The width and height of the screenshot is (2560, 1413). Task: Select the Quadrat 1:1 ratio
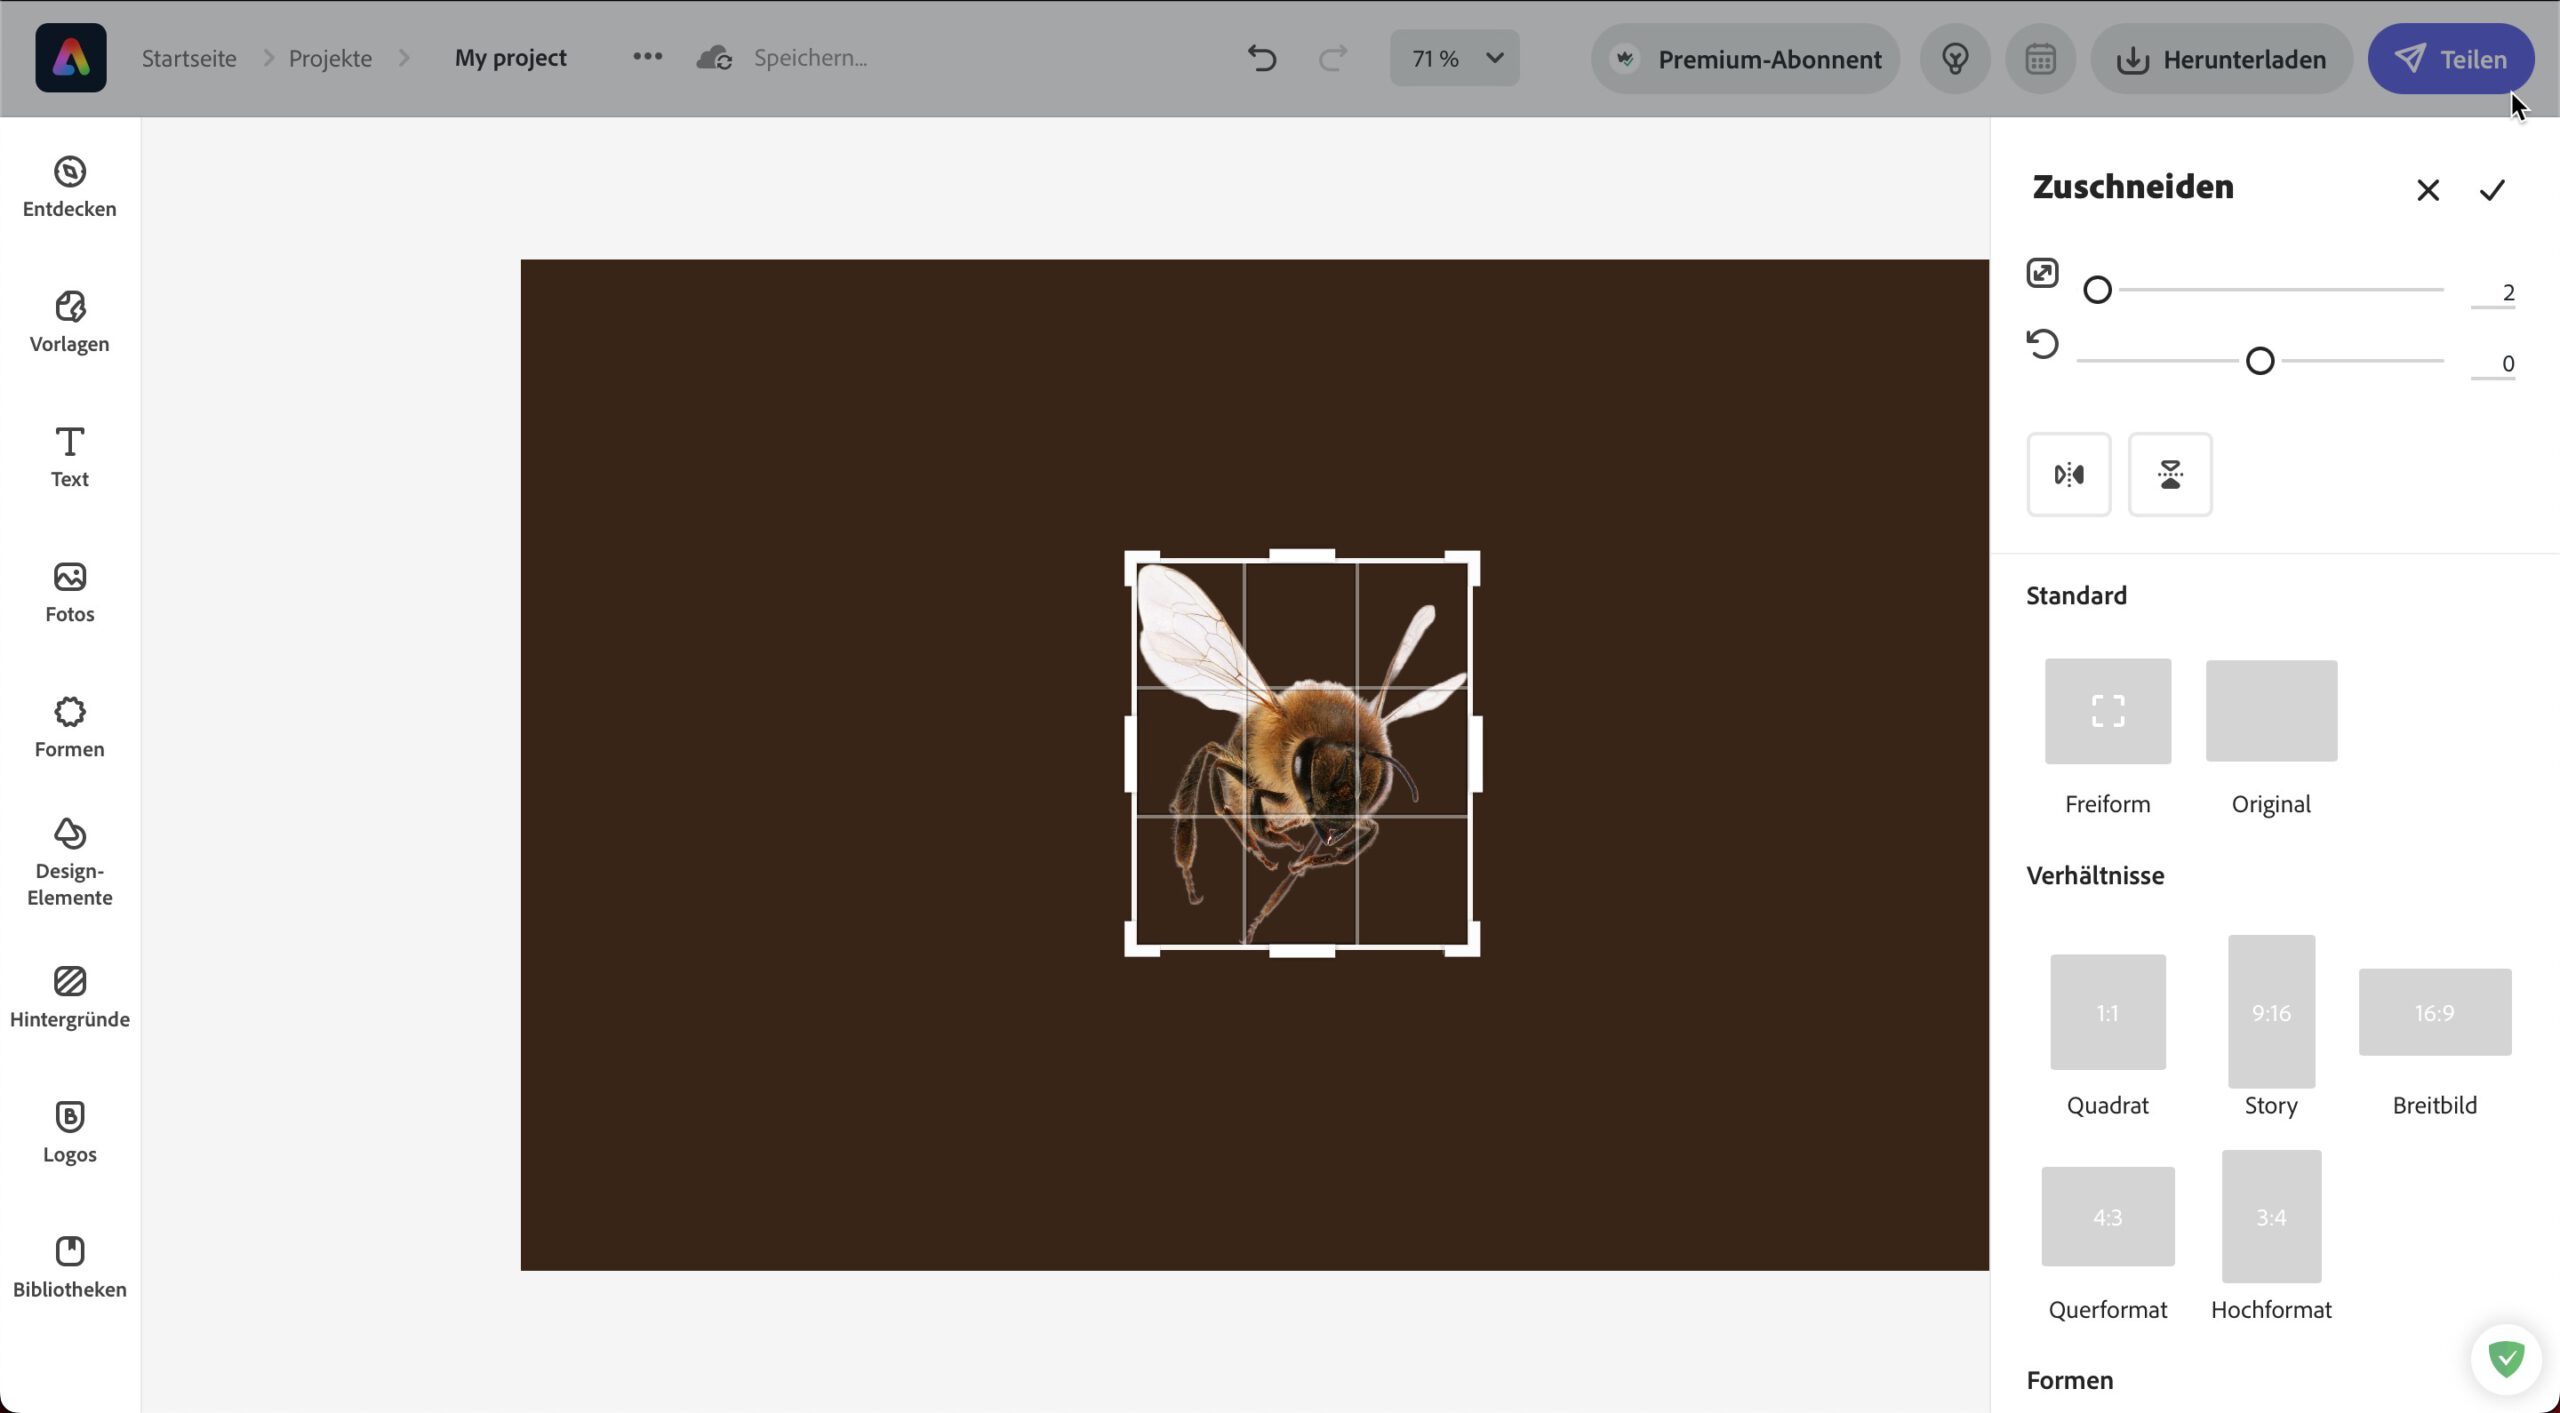tap(2107, 1012)
